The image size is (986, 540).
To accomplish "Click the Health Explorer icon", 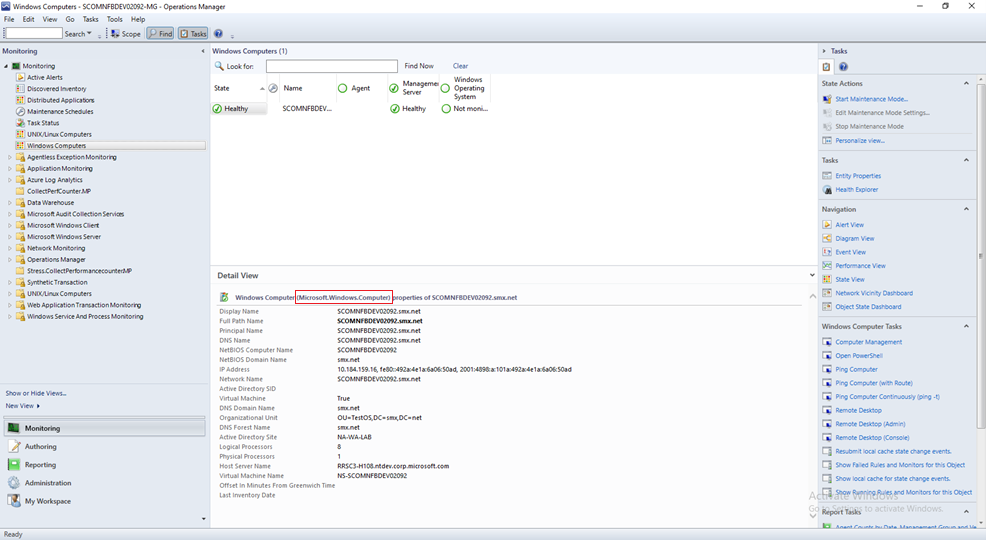I will click(x=827, y=190).
